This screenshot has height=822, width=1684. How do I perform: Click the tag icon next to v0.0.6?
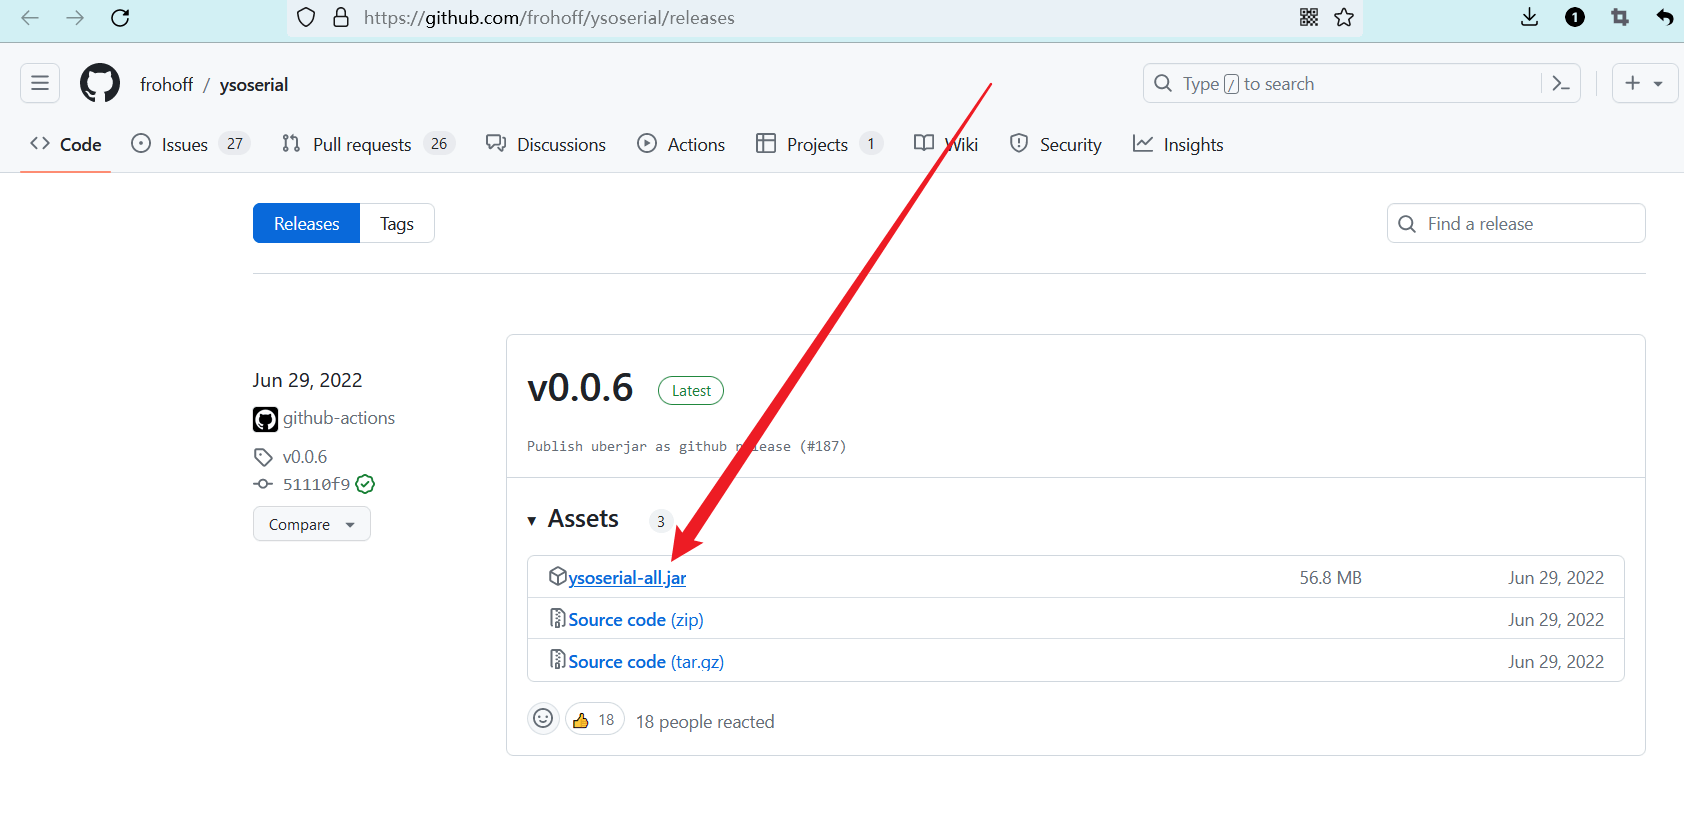(x=263, y=457)
